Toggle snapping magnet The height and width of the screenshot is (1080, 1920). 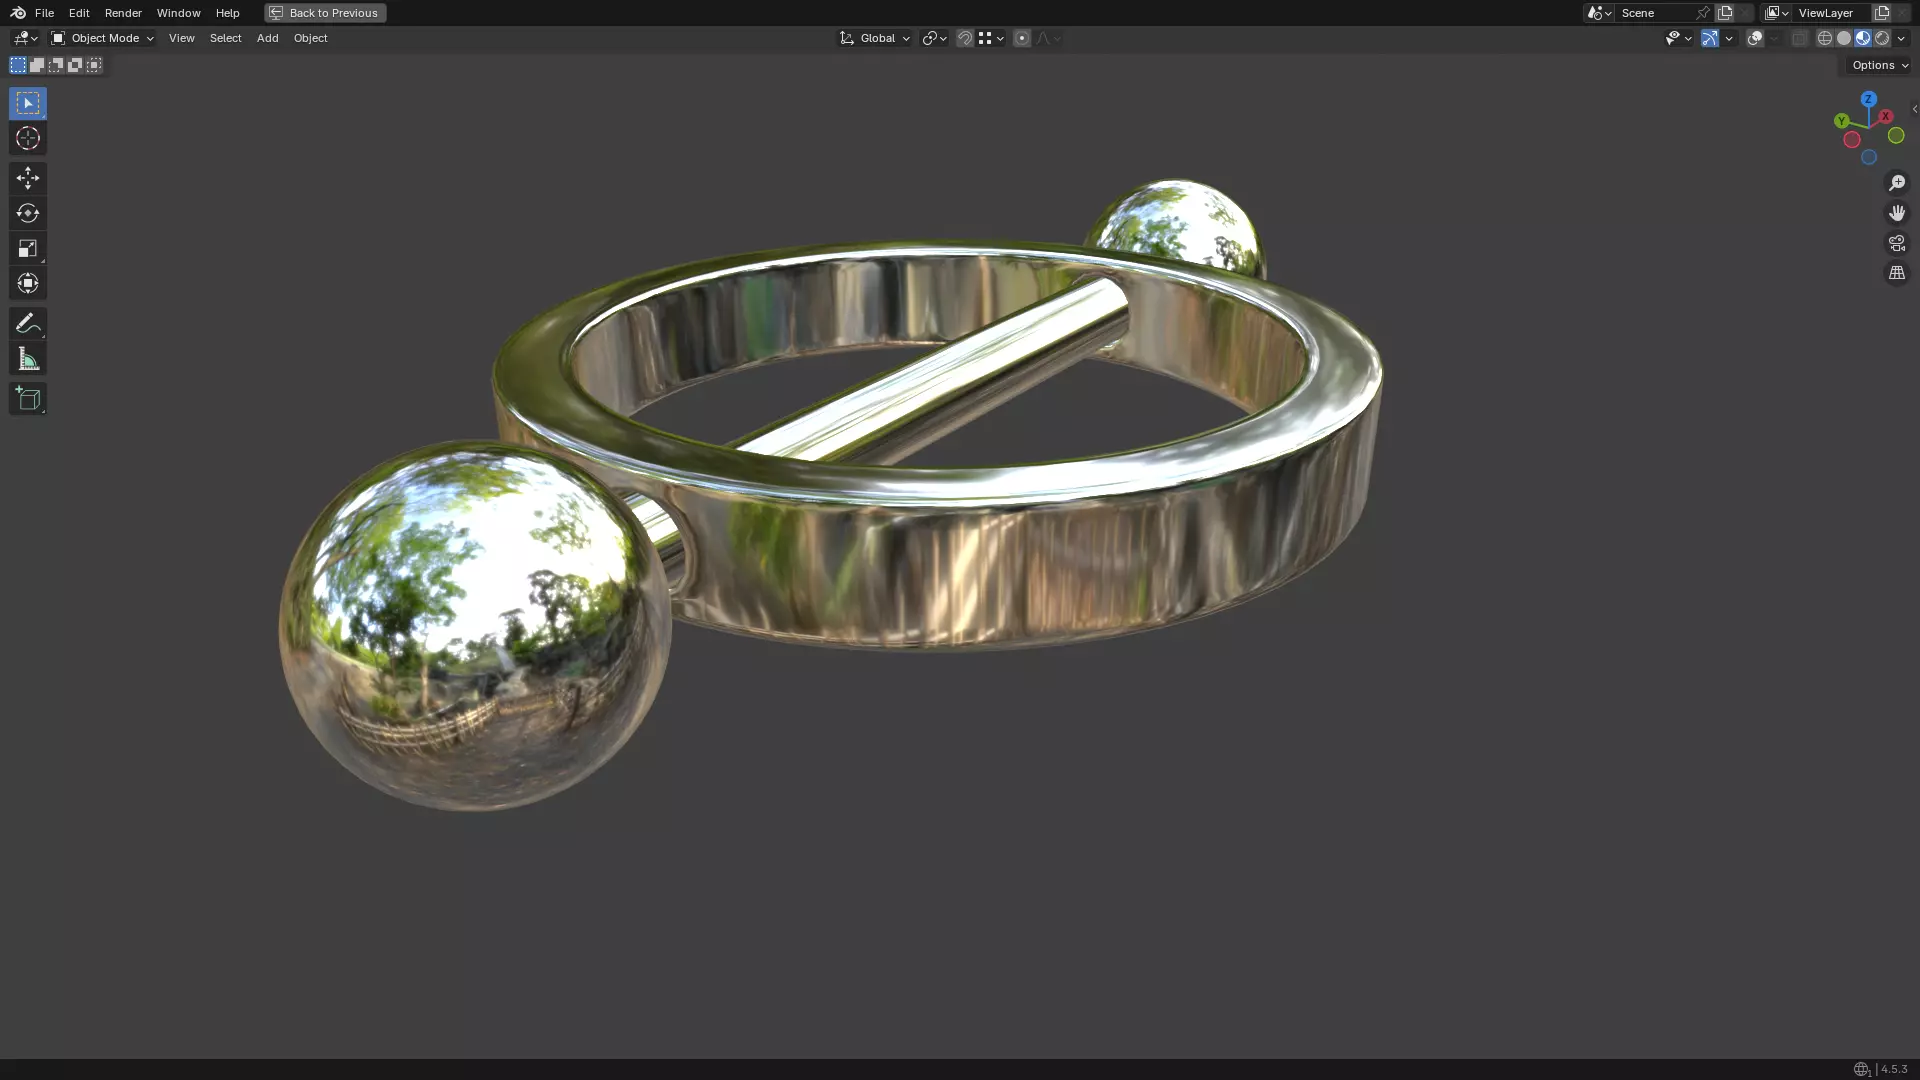coord(965,38)
